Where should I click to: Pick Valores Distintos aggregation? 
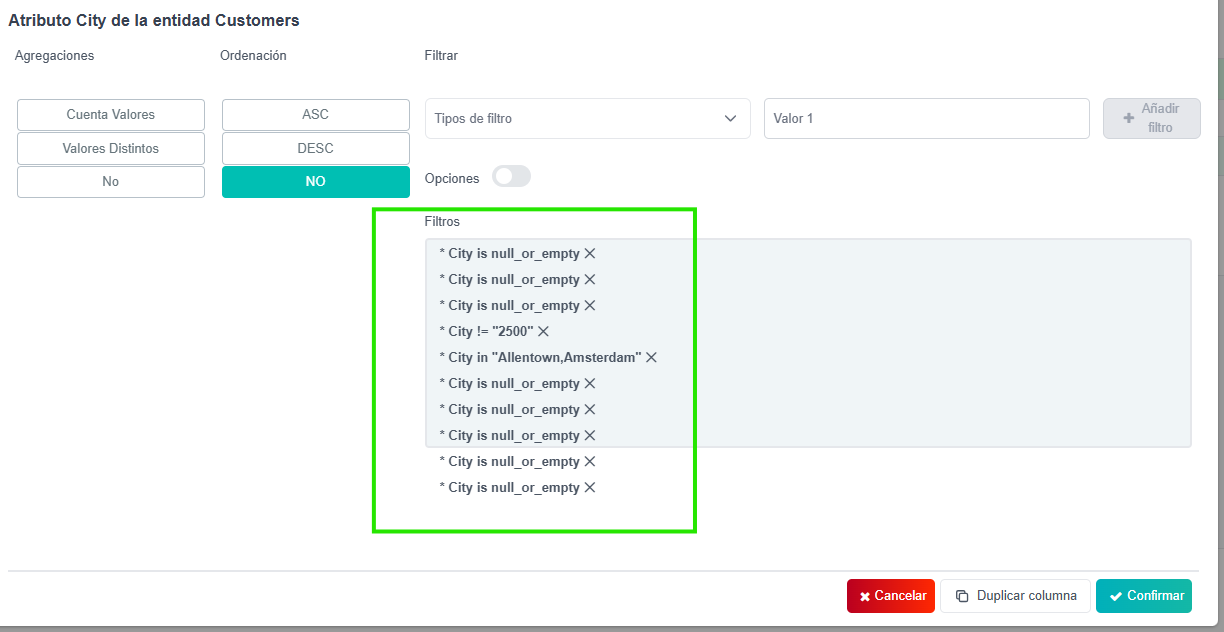coord(111,148)
